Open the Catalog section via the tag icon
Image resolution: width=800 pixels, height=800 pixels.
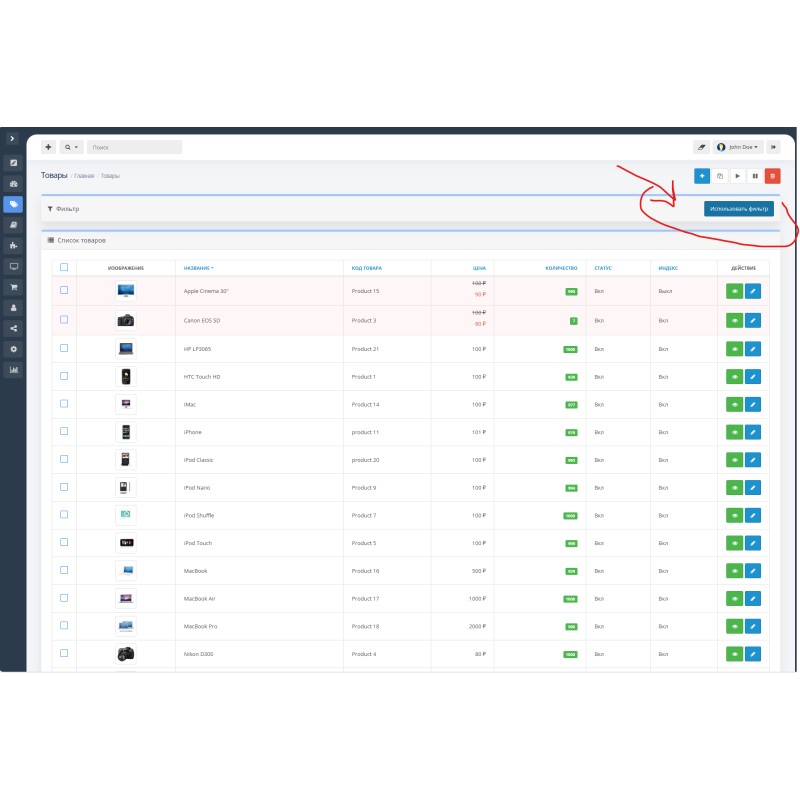pos(13,204)
